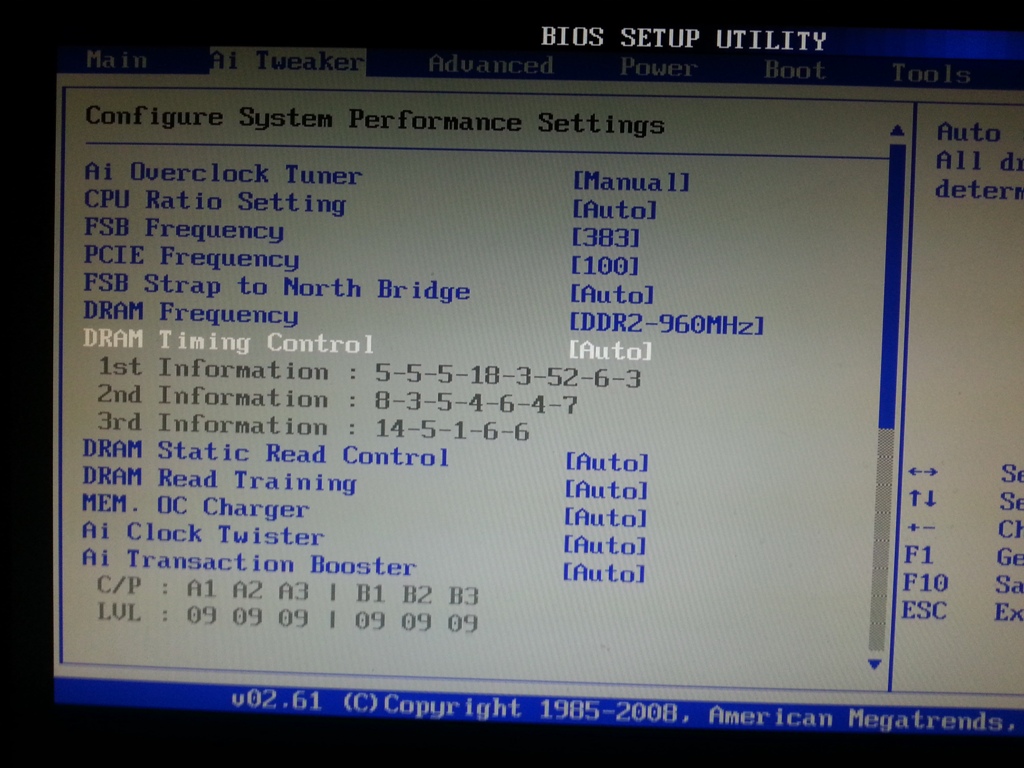
Task: Click the blue scrollbar thumb
Action: (x=892, y=286)
